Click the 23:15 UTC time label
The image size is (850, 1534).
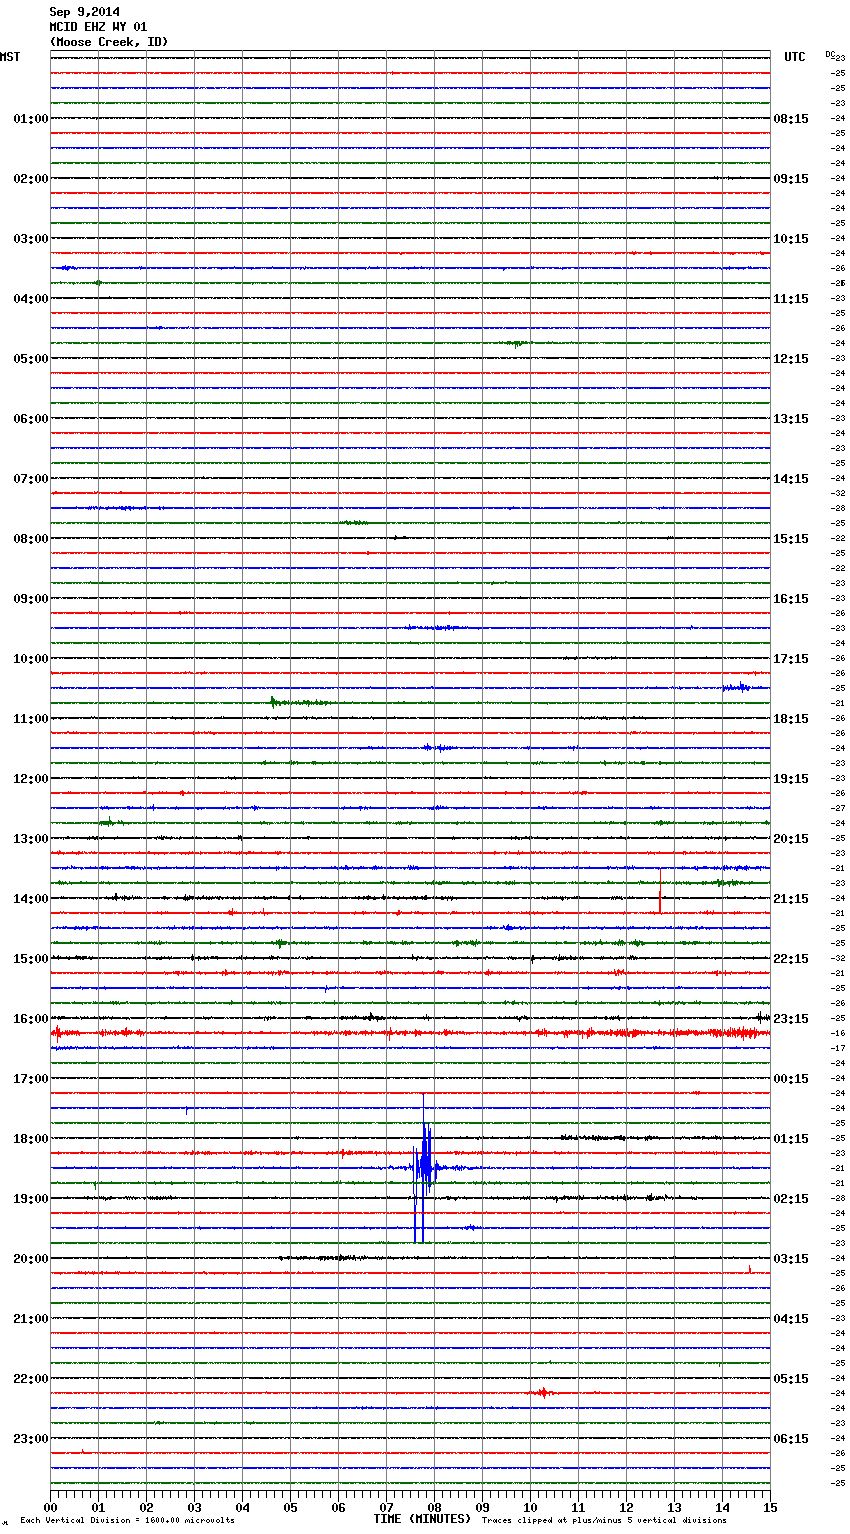pyautogui.click(x=791, y=1019)
